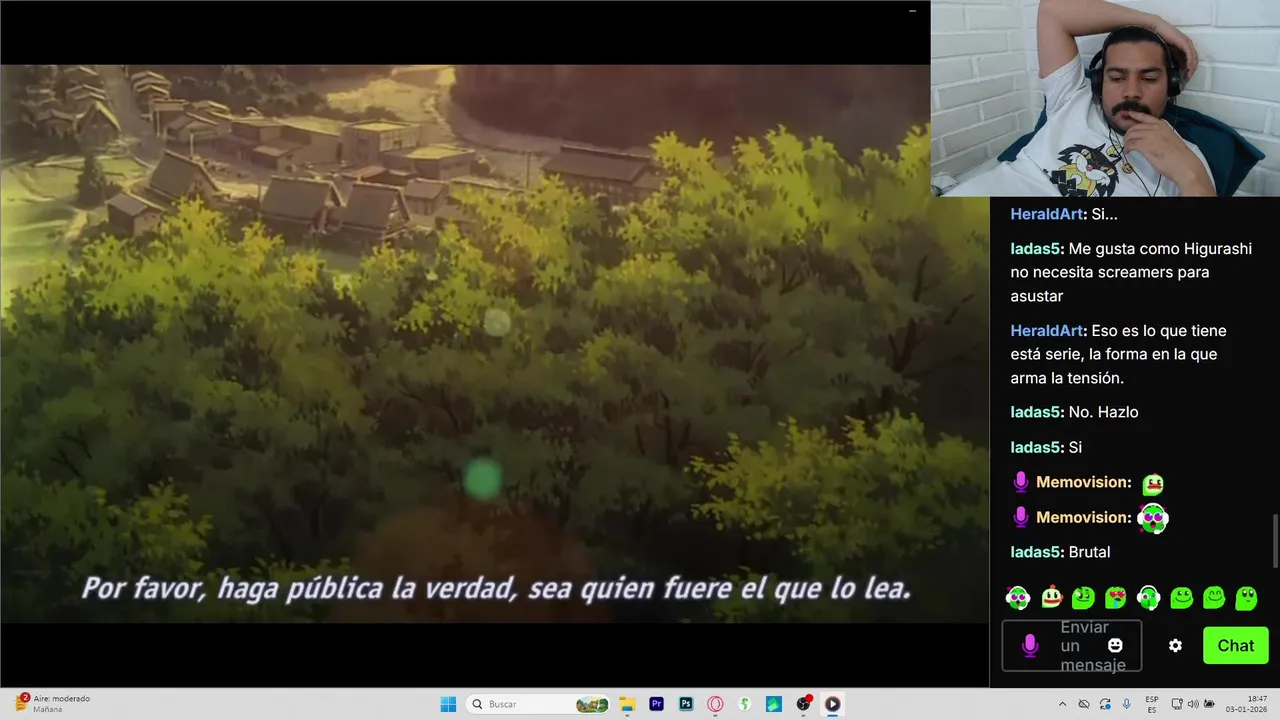This screenshot has width=1280, height=720.
Task: Click the 'No. Hazlo' message text
Action: (x=1103, y=412)
